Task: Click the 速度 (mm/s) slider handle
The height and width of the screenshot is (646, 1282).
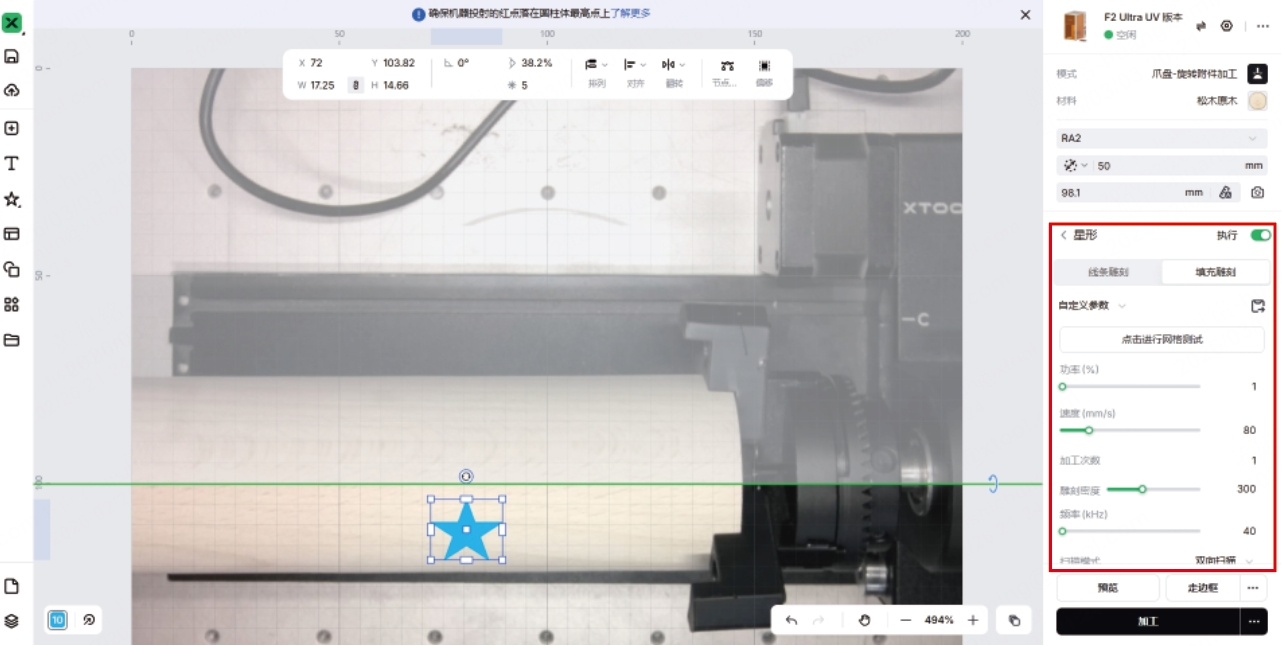Action: point(1089,430)
